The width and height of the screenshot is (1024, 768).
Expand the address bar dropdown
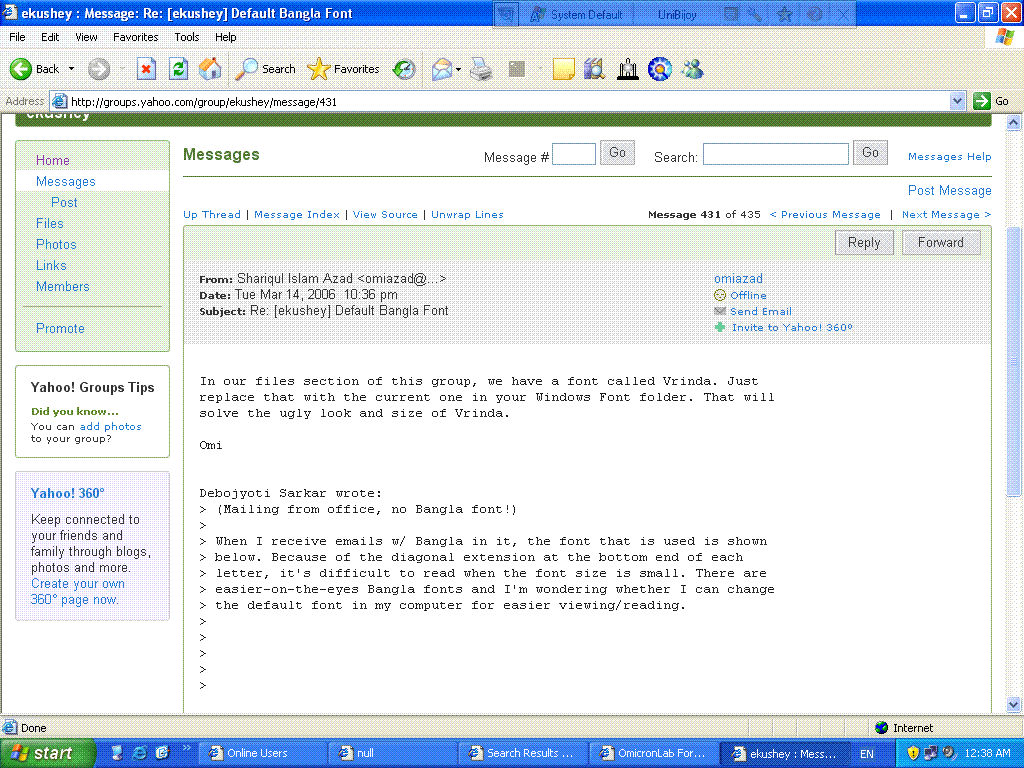click(957, 101)
